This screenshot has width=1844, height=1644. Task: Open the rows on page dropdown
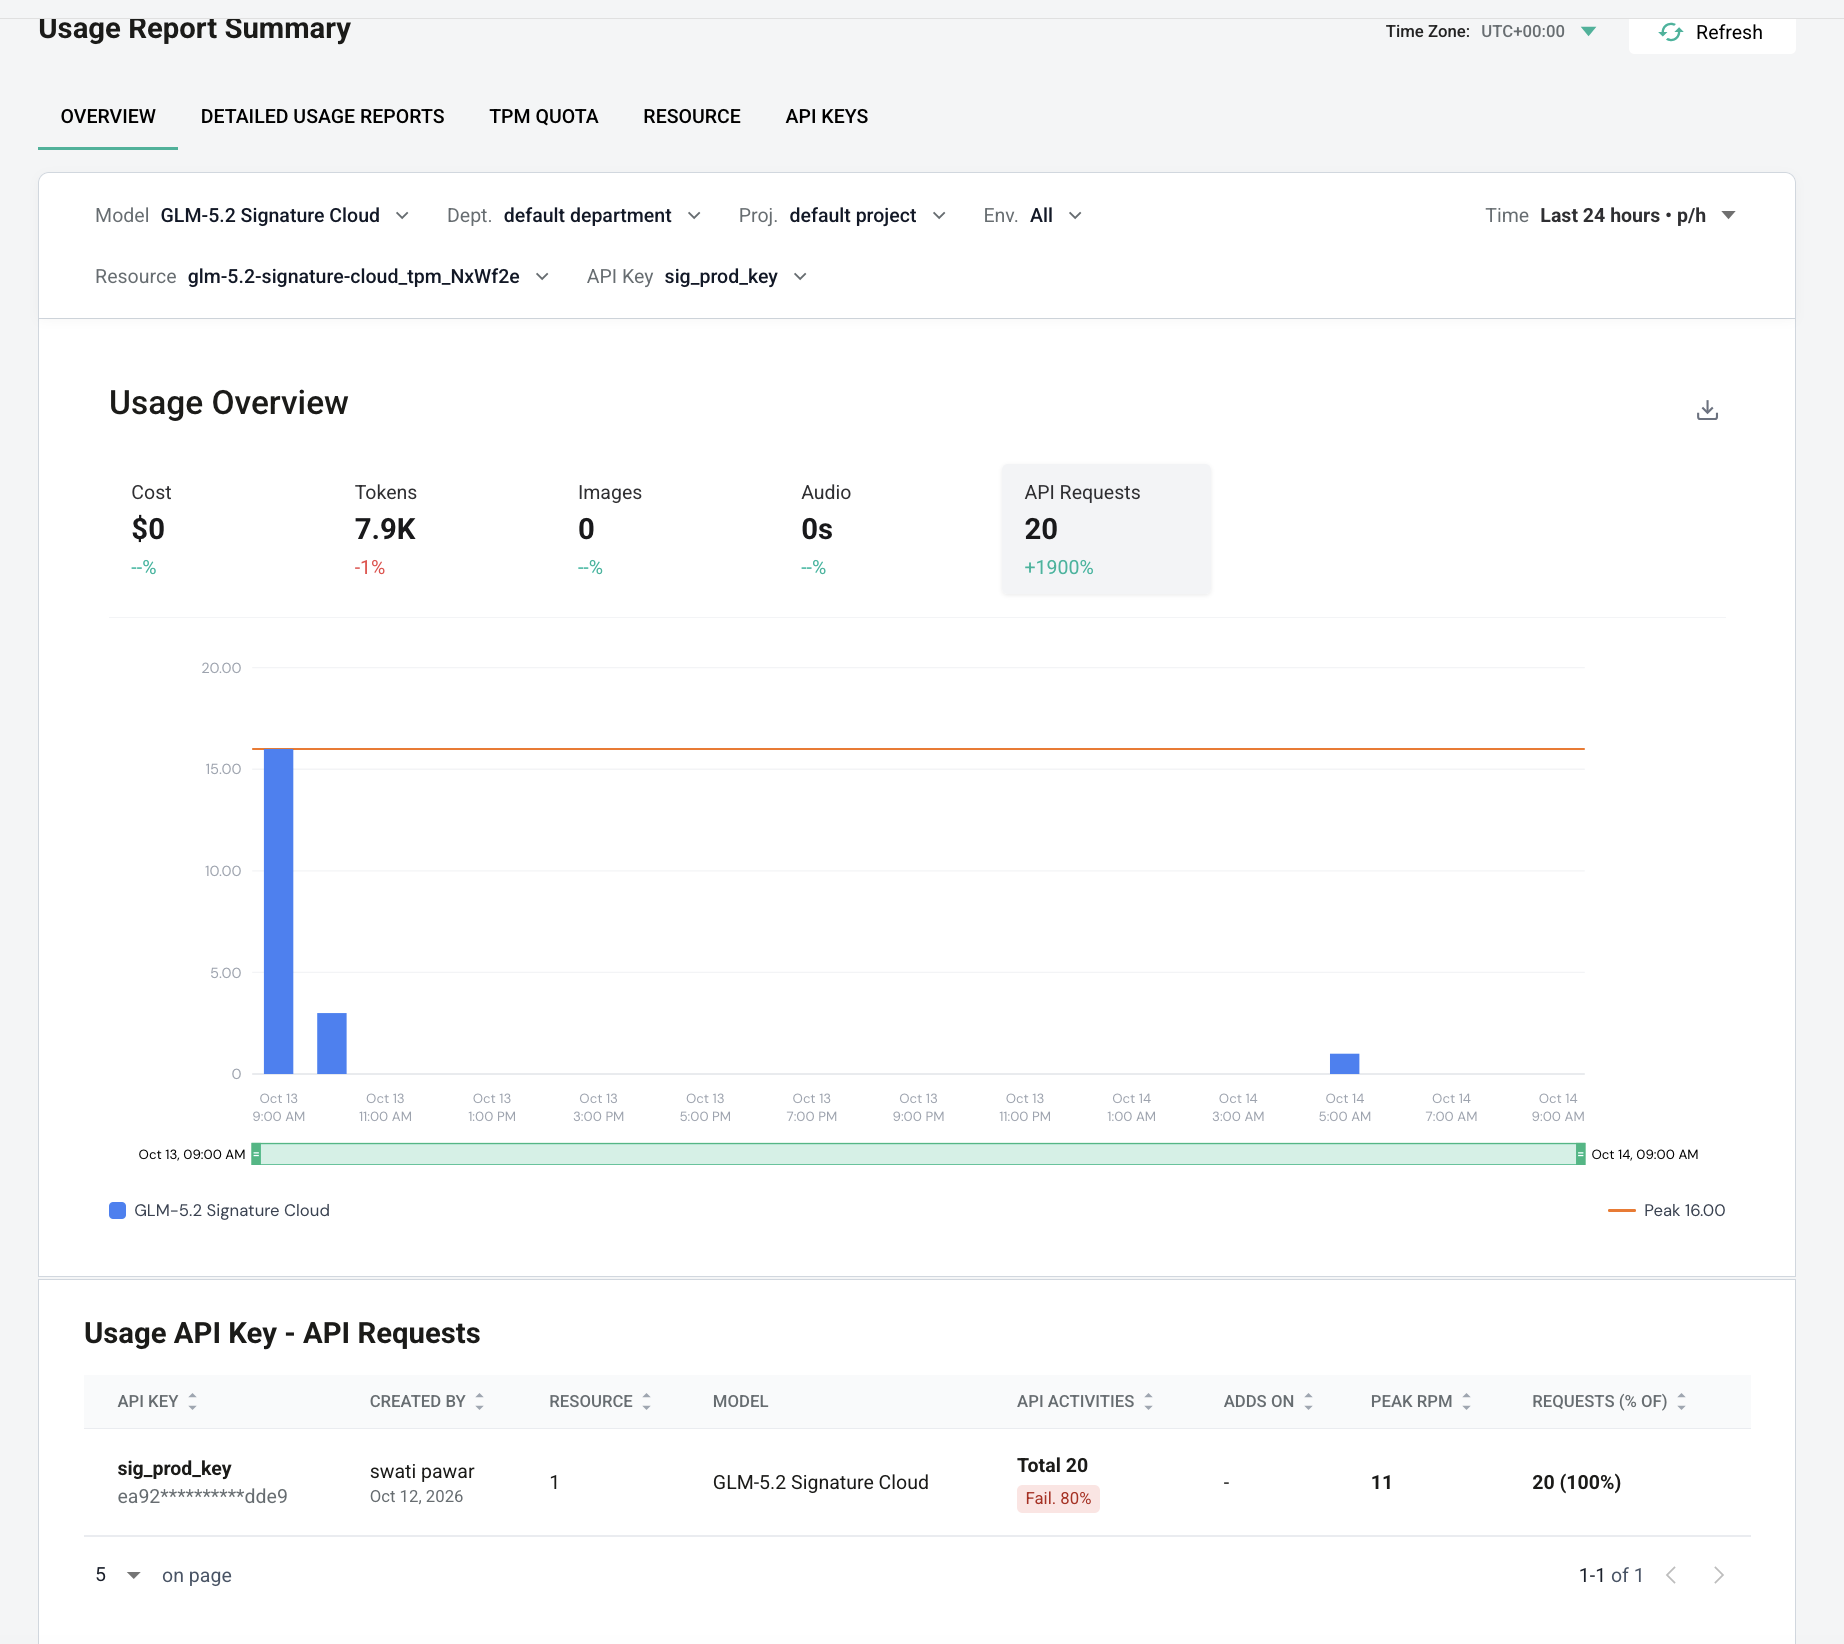click(117, 1575)
